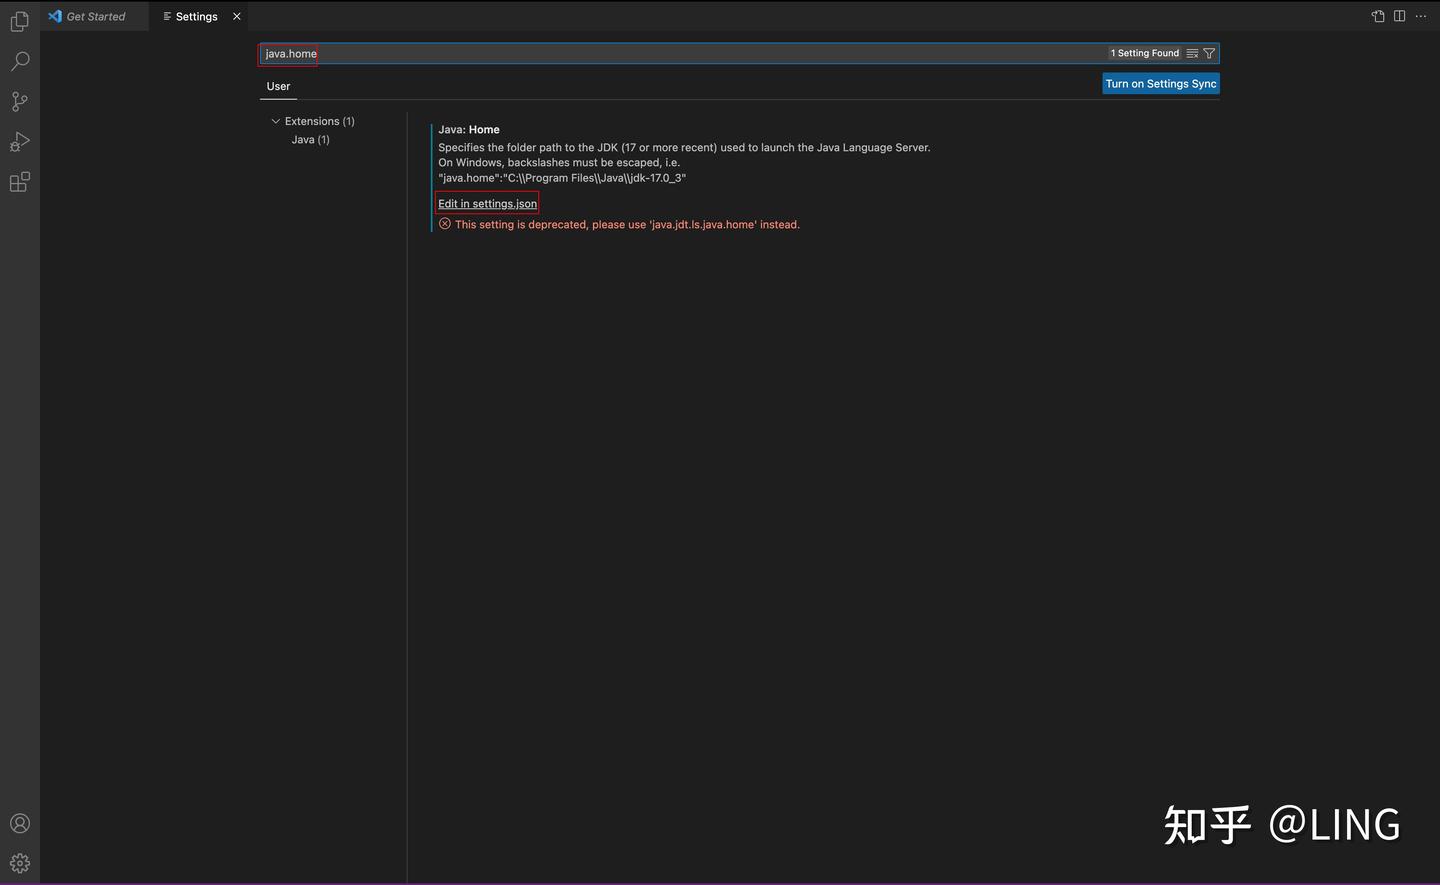Image resolution: width=1440 pixels, height=885 pixels.
Task: Split the editor to the right
Action: coord(1399,16)
